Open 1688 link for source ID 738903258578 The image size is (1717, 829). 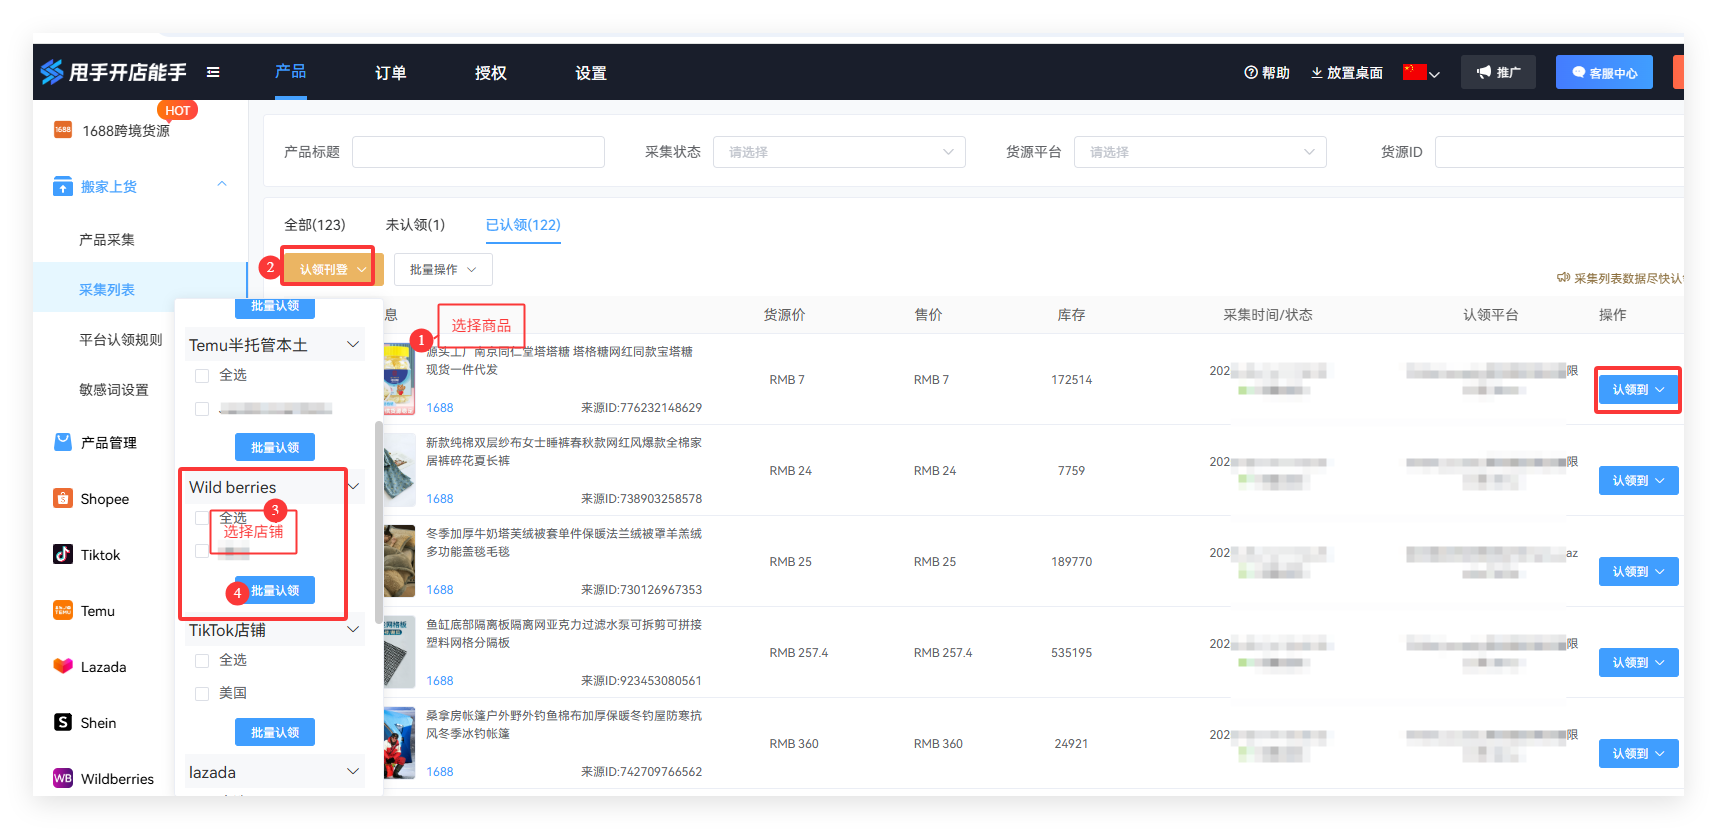point(440,499)
